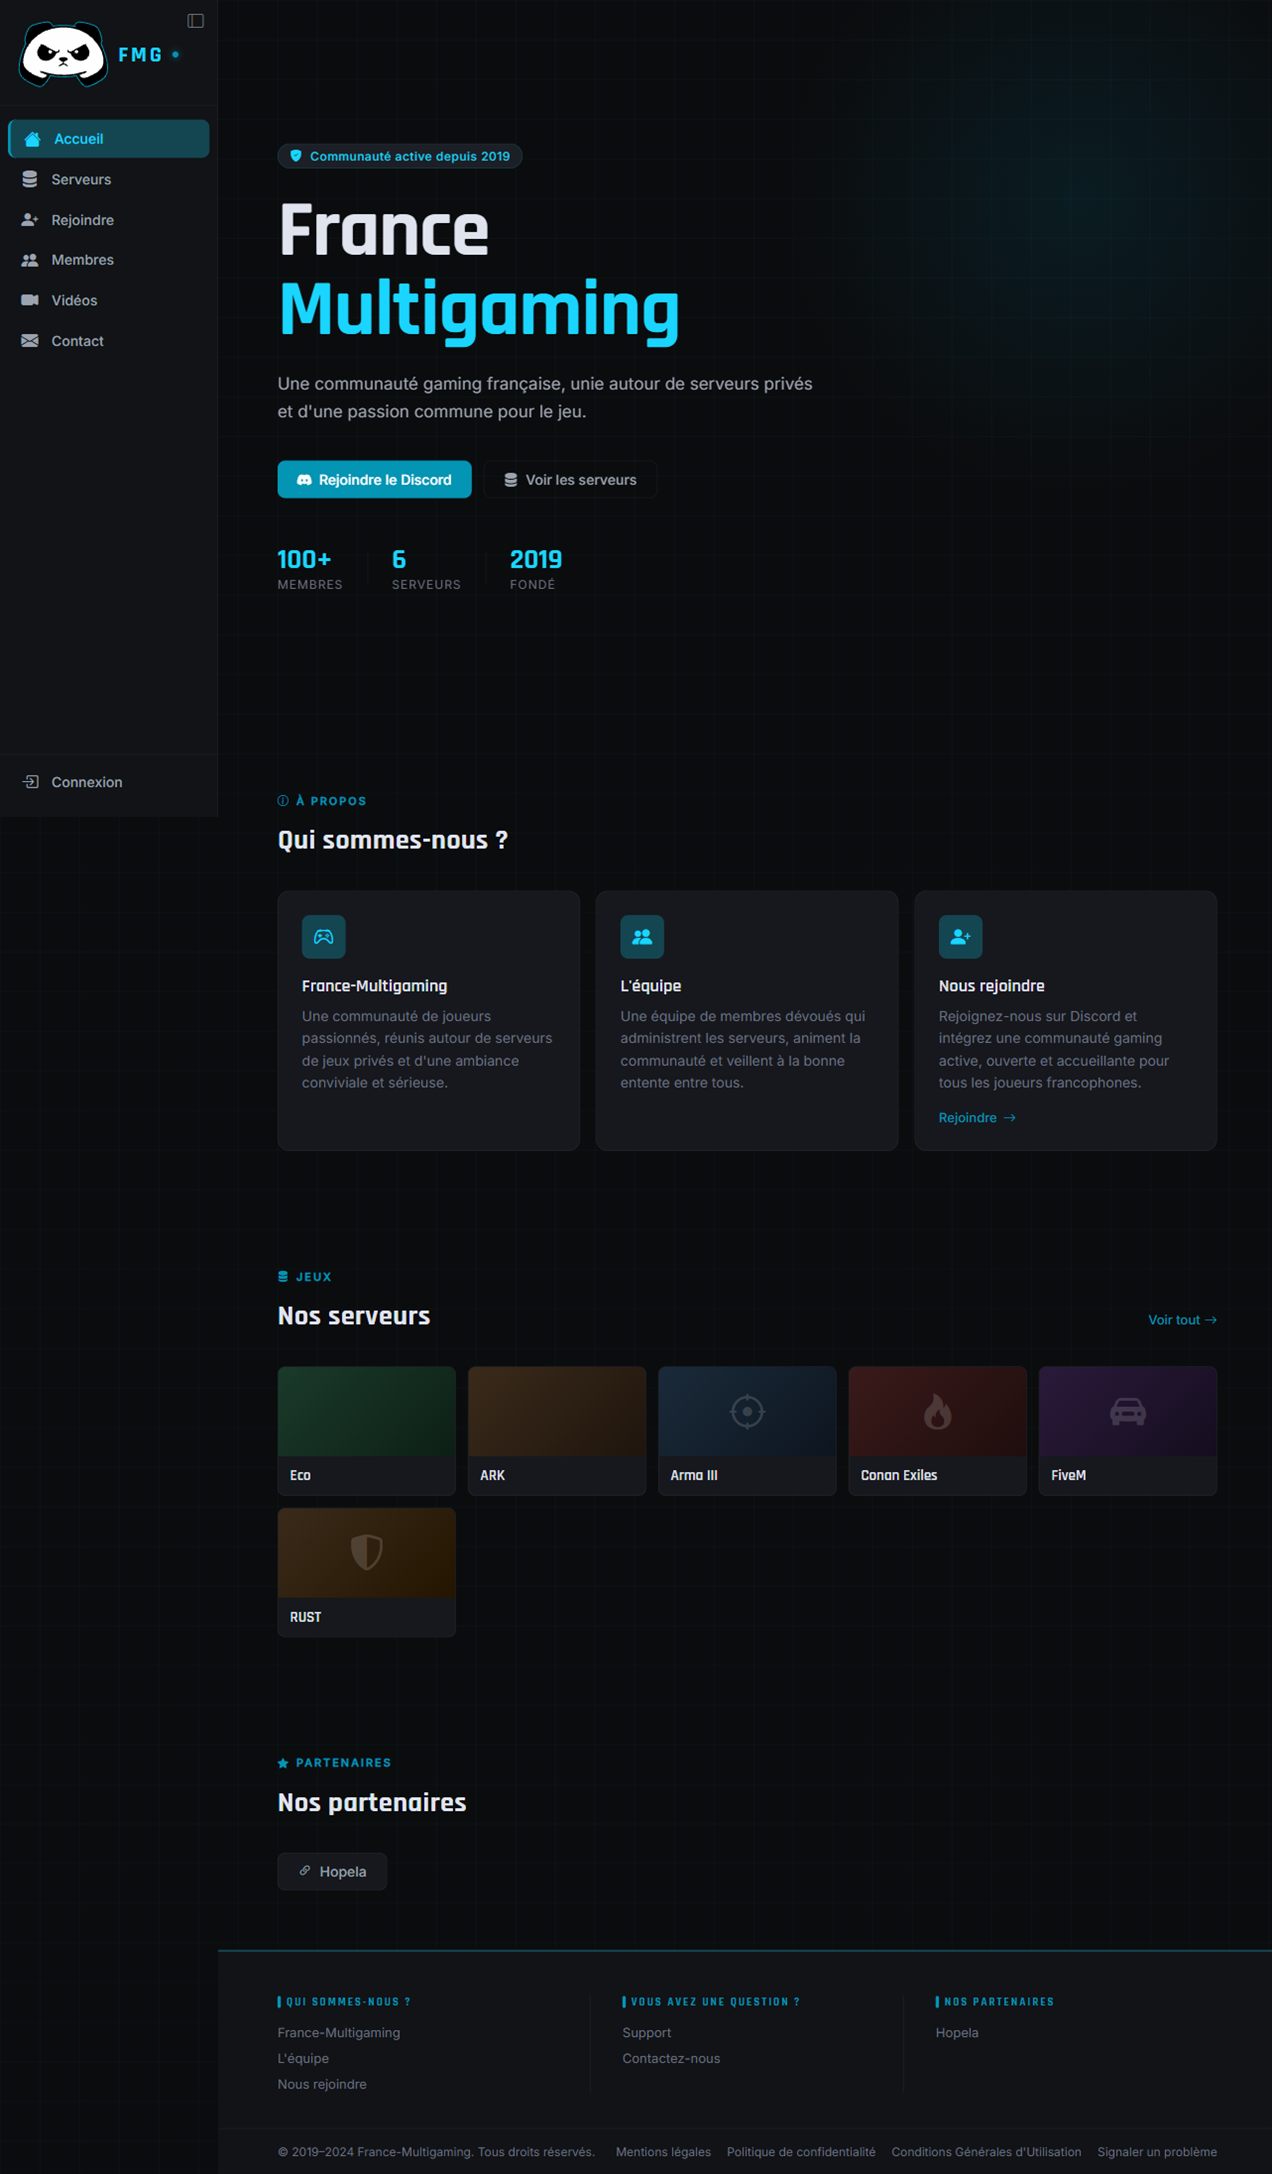Follow the Rejoindre arrow link in card

pos(977,1118)
